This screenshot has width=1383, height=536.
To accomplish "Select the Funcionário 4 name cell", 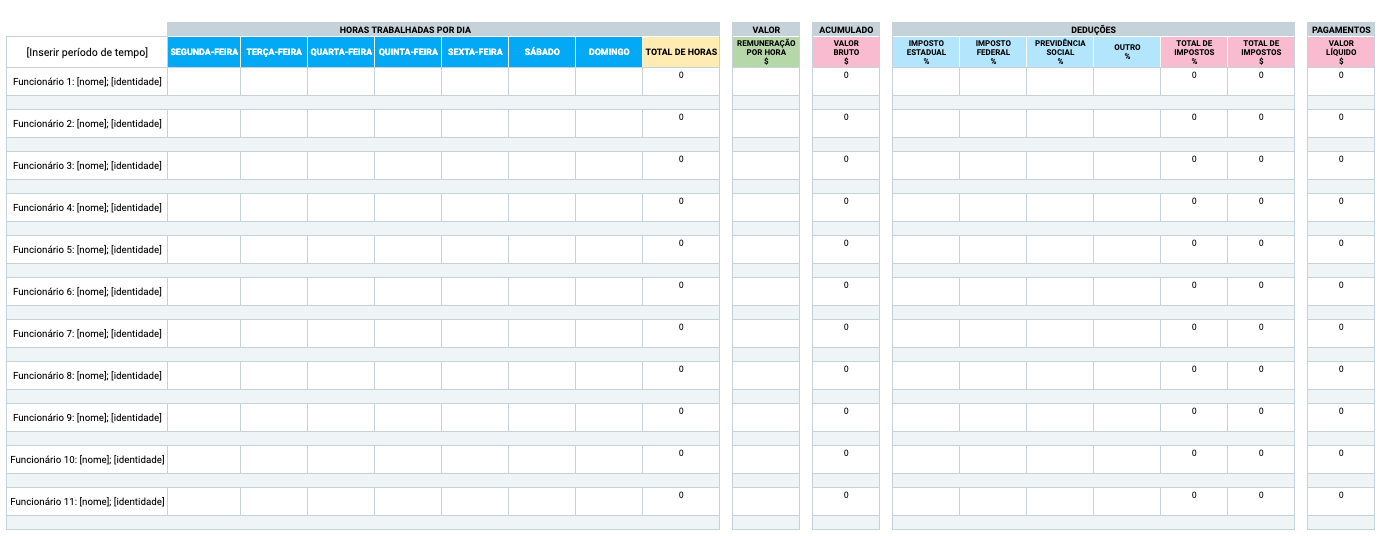I will coord(87,208).
